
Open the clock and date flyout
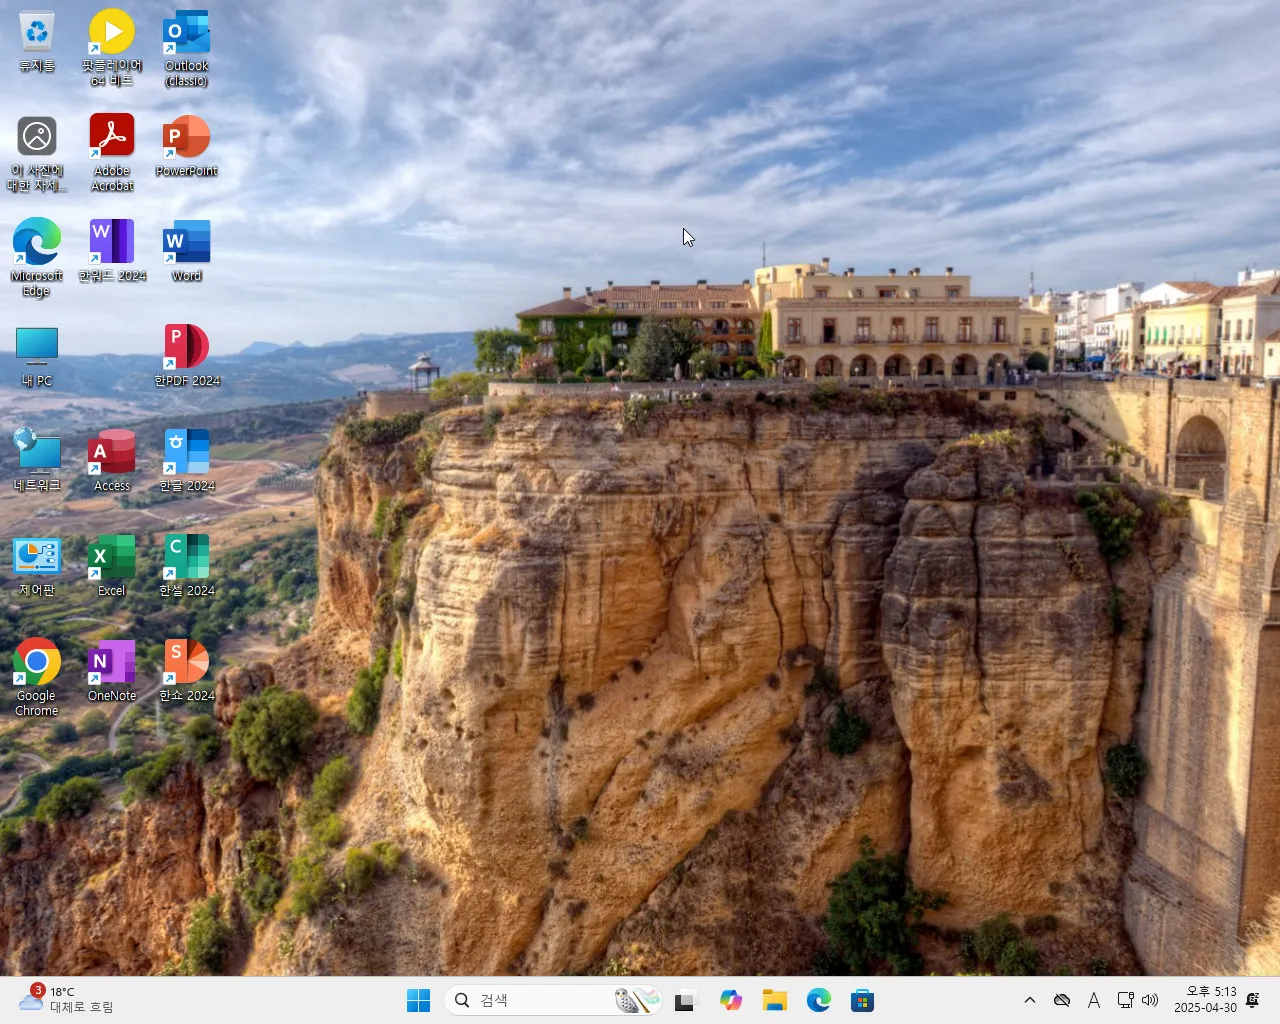(x=1205, y=1000)
